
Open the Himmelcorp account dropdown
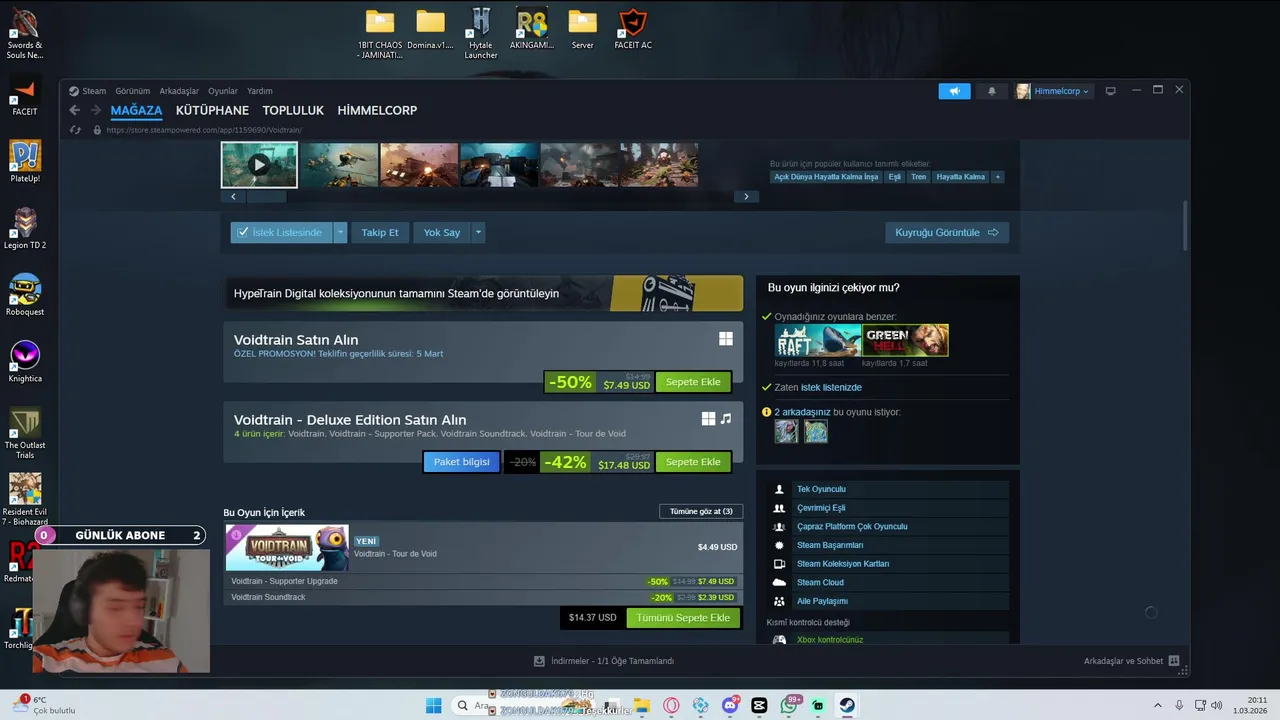[1053, 91]
